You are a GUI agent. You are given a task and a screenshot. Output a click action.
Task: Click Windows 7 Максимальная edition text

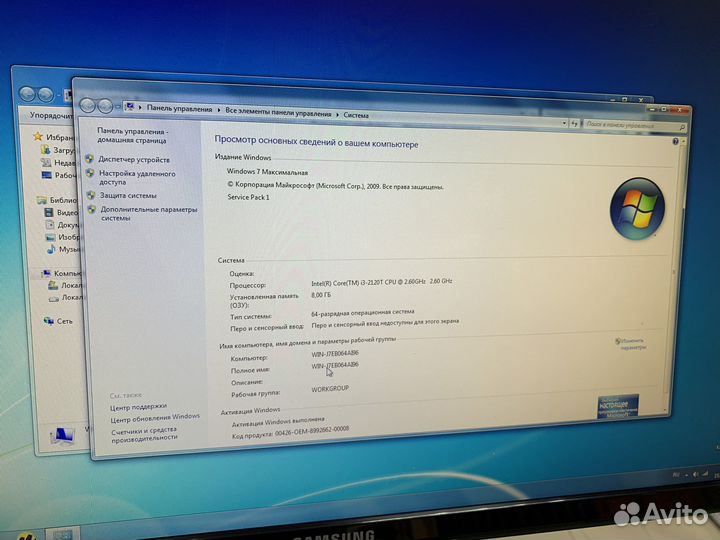point(267,172)
